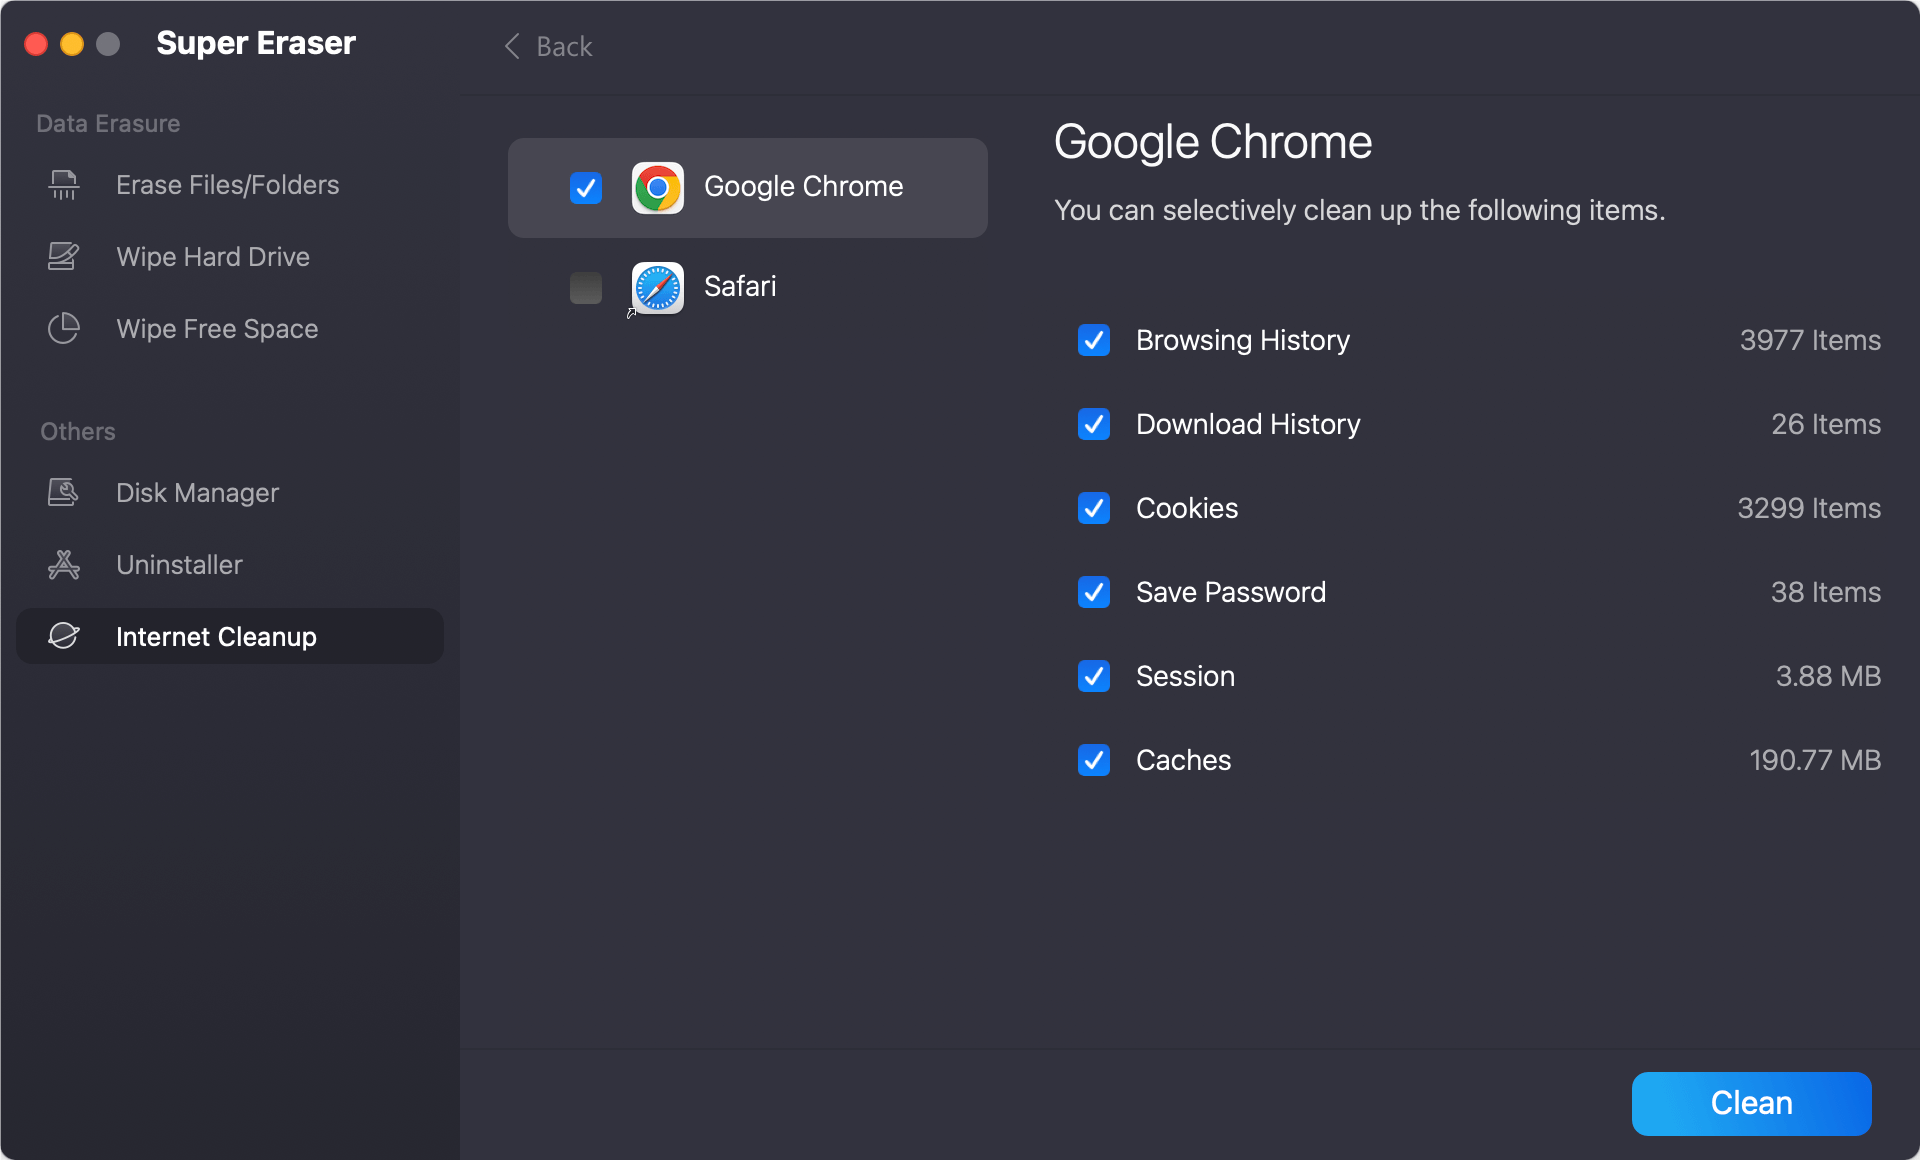This screenshot has width=1920, height=1160.
Task: Click the Google Chrome browser icon
Action: pos(657,187)
